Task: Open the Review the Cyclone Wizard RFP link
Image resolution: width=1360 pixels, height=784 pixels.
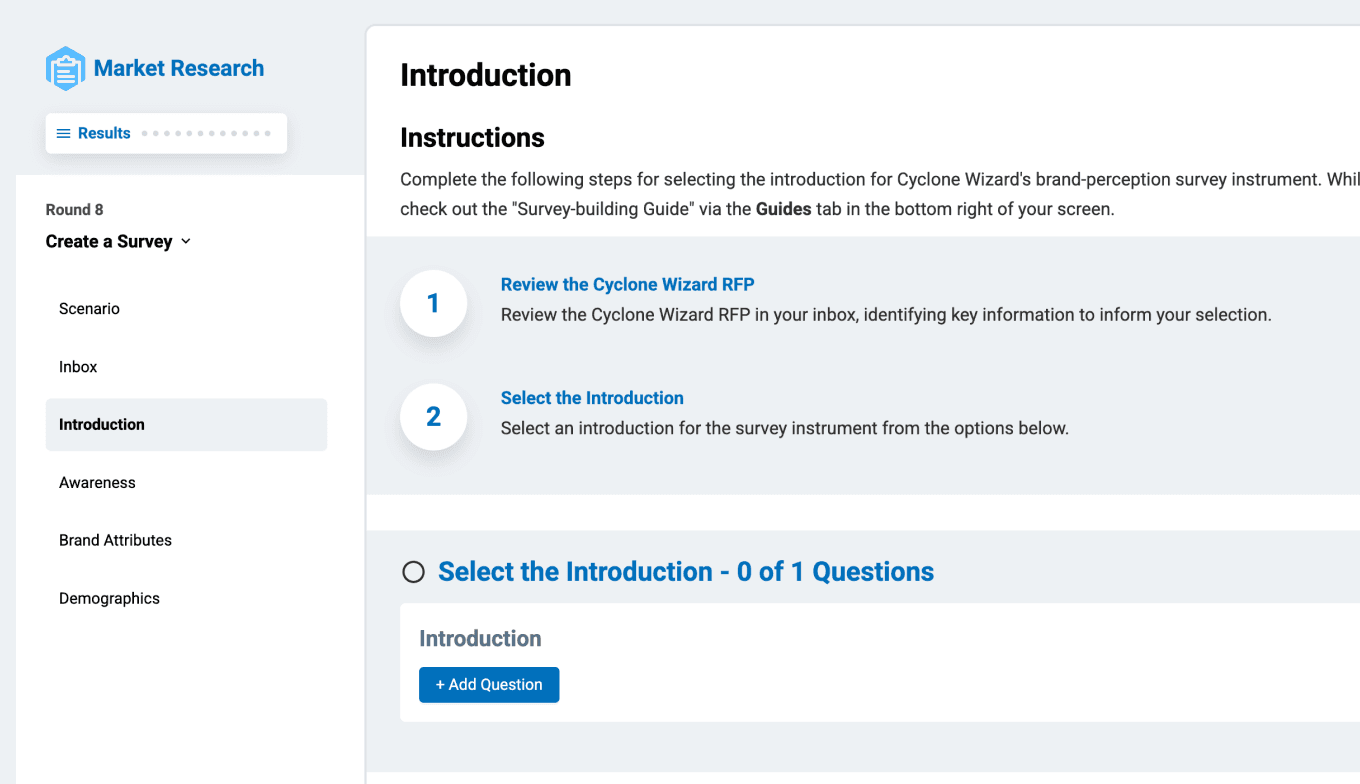Action: pyautogui.click(x=627, y=284)
